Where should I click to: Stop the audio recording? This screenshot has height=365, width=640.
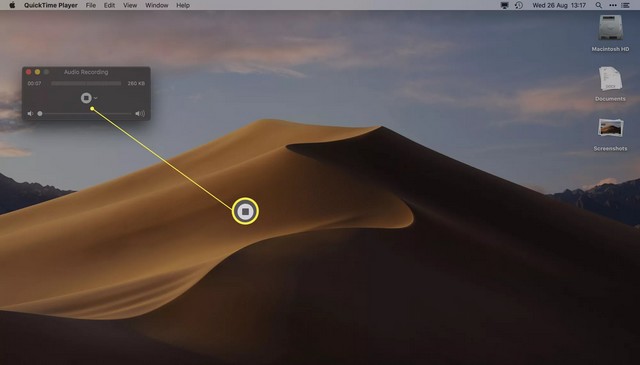point(86,98)
